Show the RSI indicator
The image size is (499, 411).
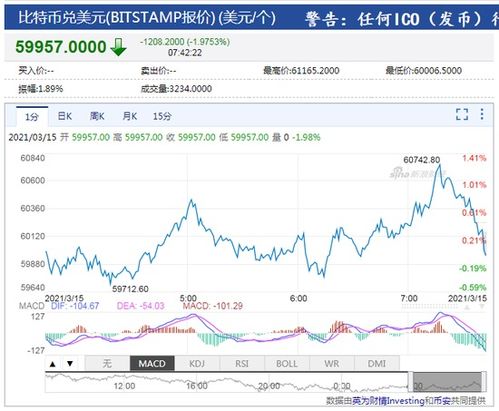point(242,363)
